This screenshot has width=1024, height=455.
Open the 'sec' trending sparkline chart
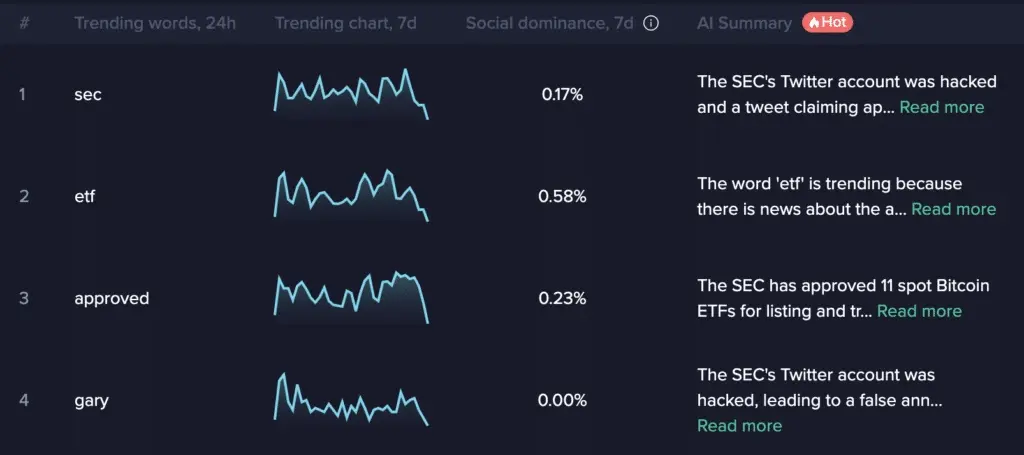coord(351,95)
